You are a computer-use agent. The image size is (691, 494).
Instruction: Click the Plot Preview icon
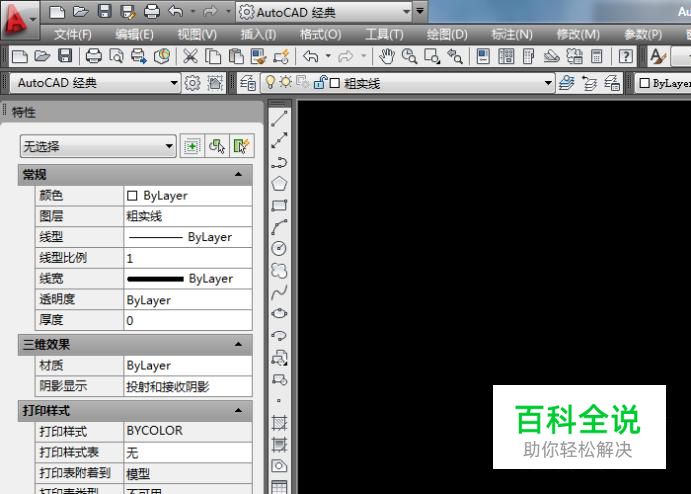(x=117, y=56)
